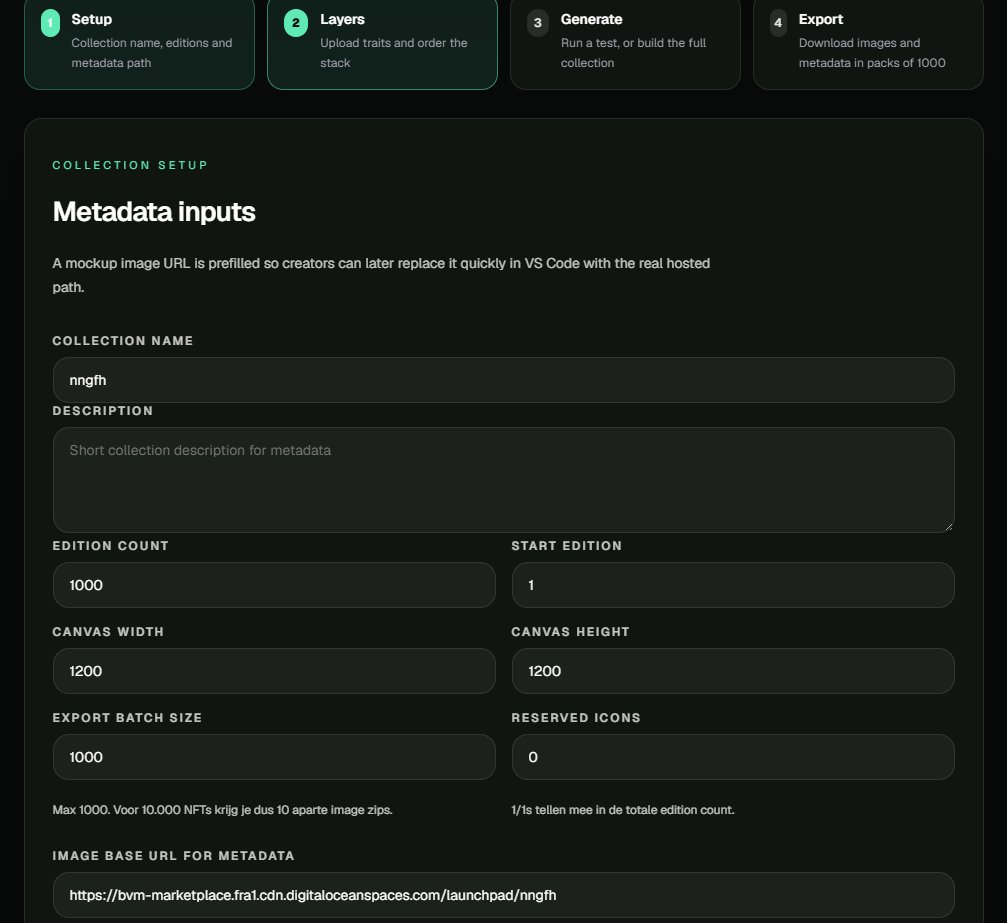Click the 'START EDITION' label
The width and height of the screenshot is (1007, 923).
pyautogui.click(x=566, y=545)
